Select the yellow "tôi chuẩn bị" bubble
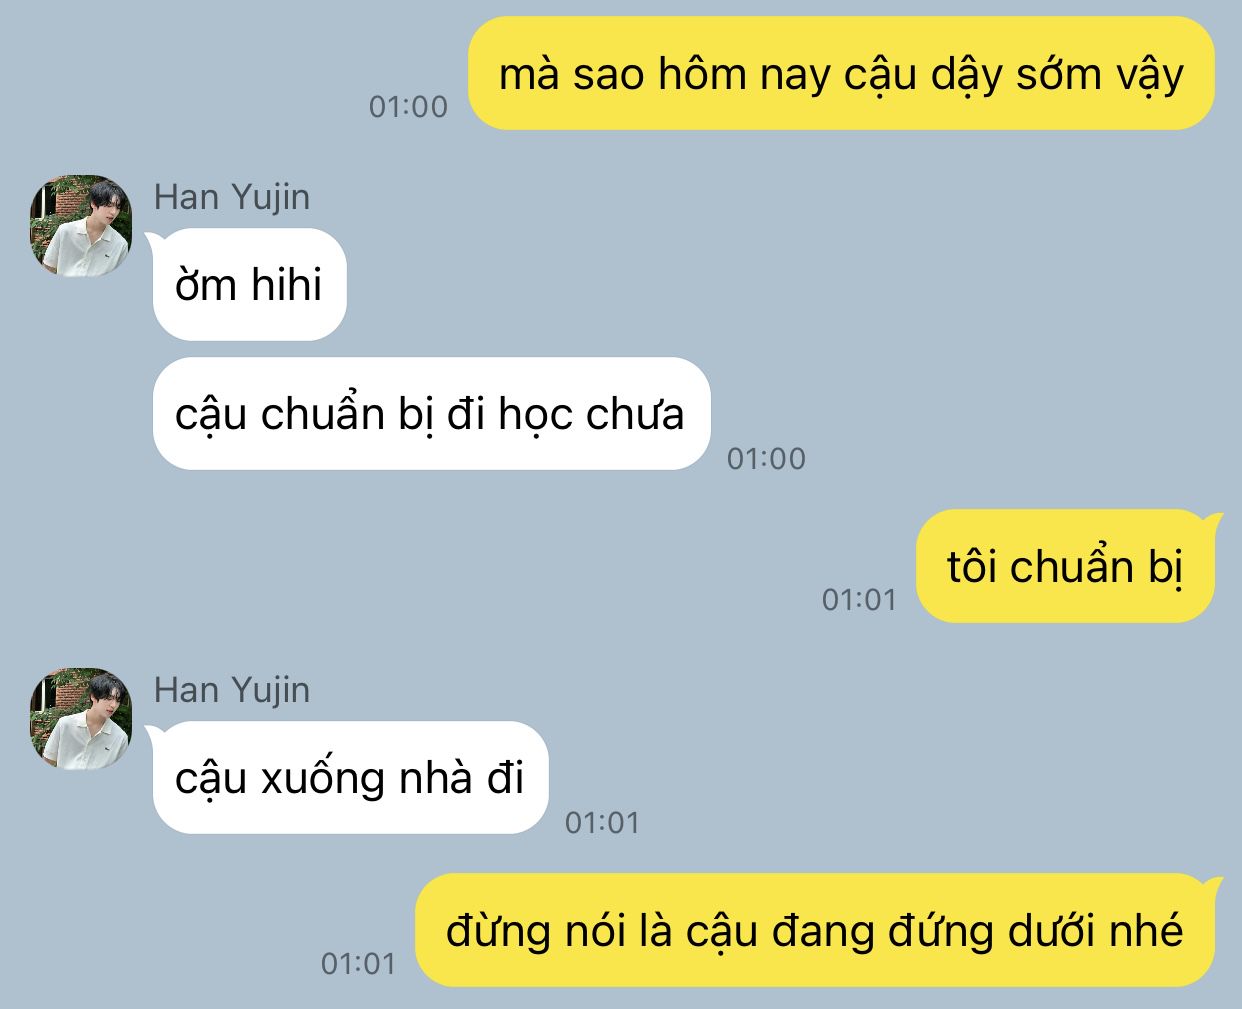Screen dimensions: 1242x1009 coord(1066,566)
